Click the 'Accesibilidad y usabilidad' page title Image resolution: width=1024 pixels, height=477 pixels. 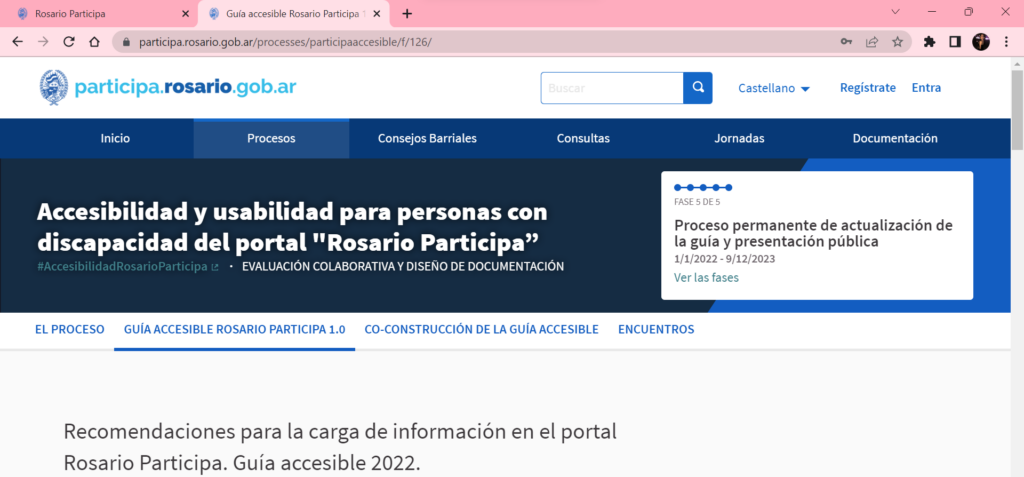point(292,227)
